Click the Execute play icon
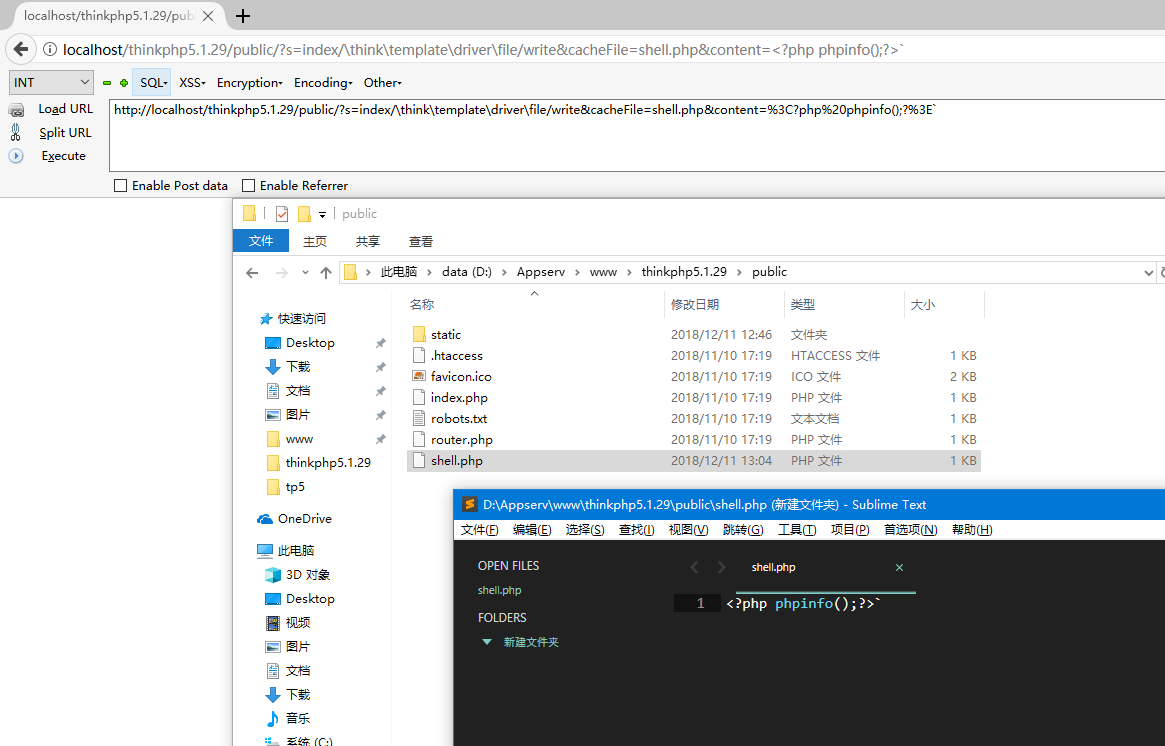 pos(16,156)
